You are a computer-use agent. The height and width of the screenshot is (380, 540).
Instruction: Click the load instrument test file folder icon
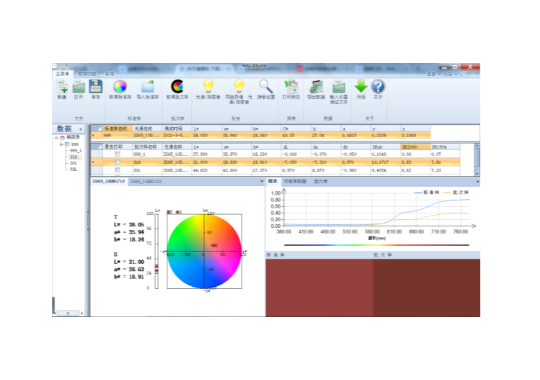[339, 87]
